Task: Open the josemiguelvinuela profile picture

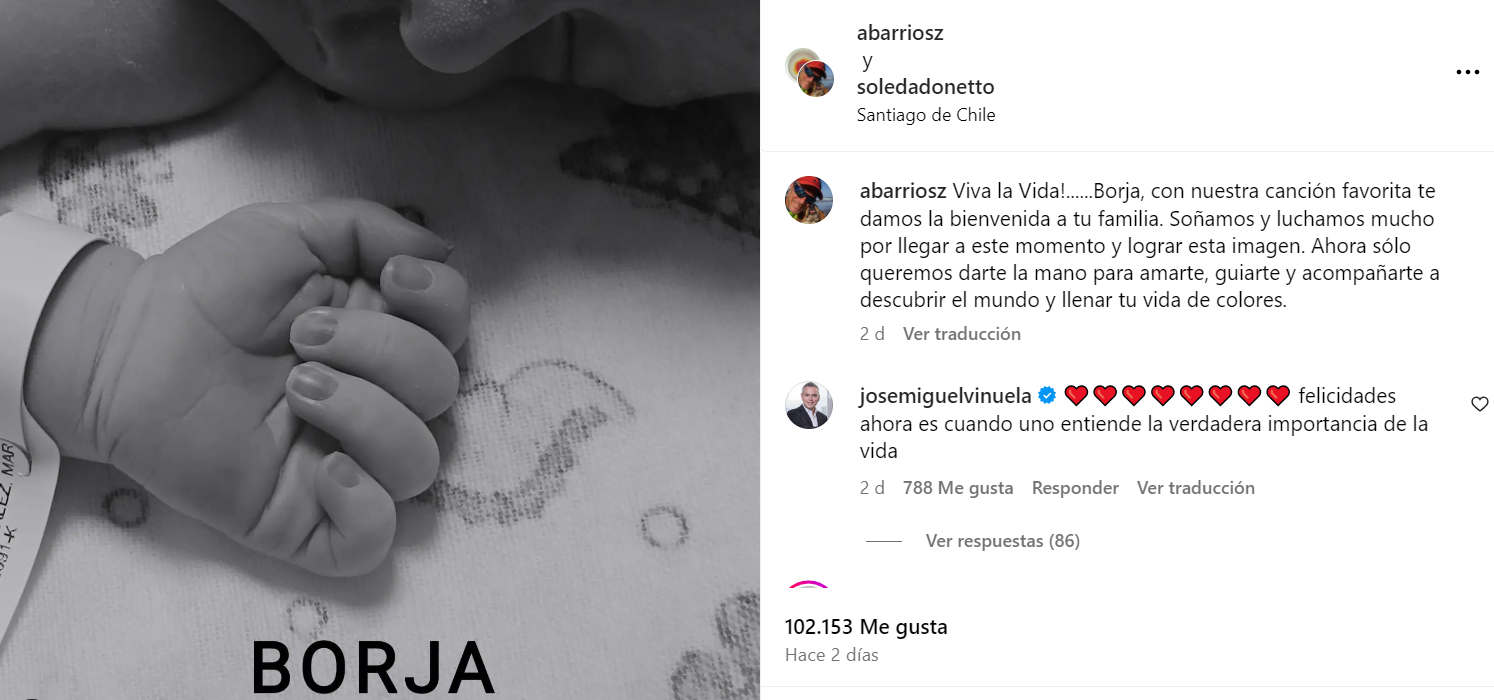Action: [x=809, y=405]
